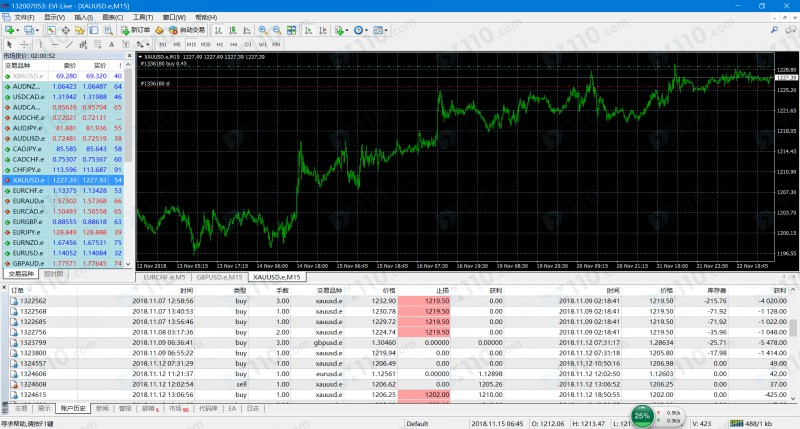
Task: Switch to the GBPUSD.e,M15 chart tab
Action: pos(221,276)
